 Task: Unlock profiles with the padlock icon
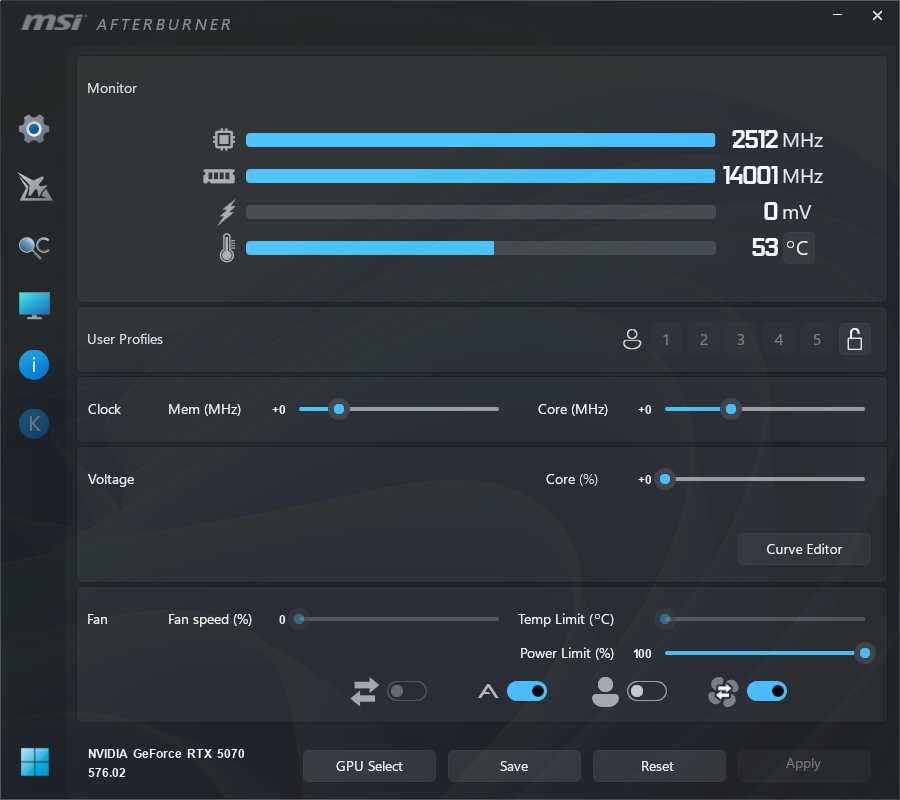click(x=854, y=340)
